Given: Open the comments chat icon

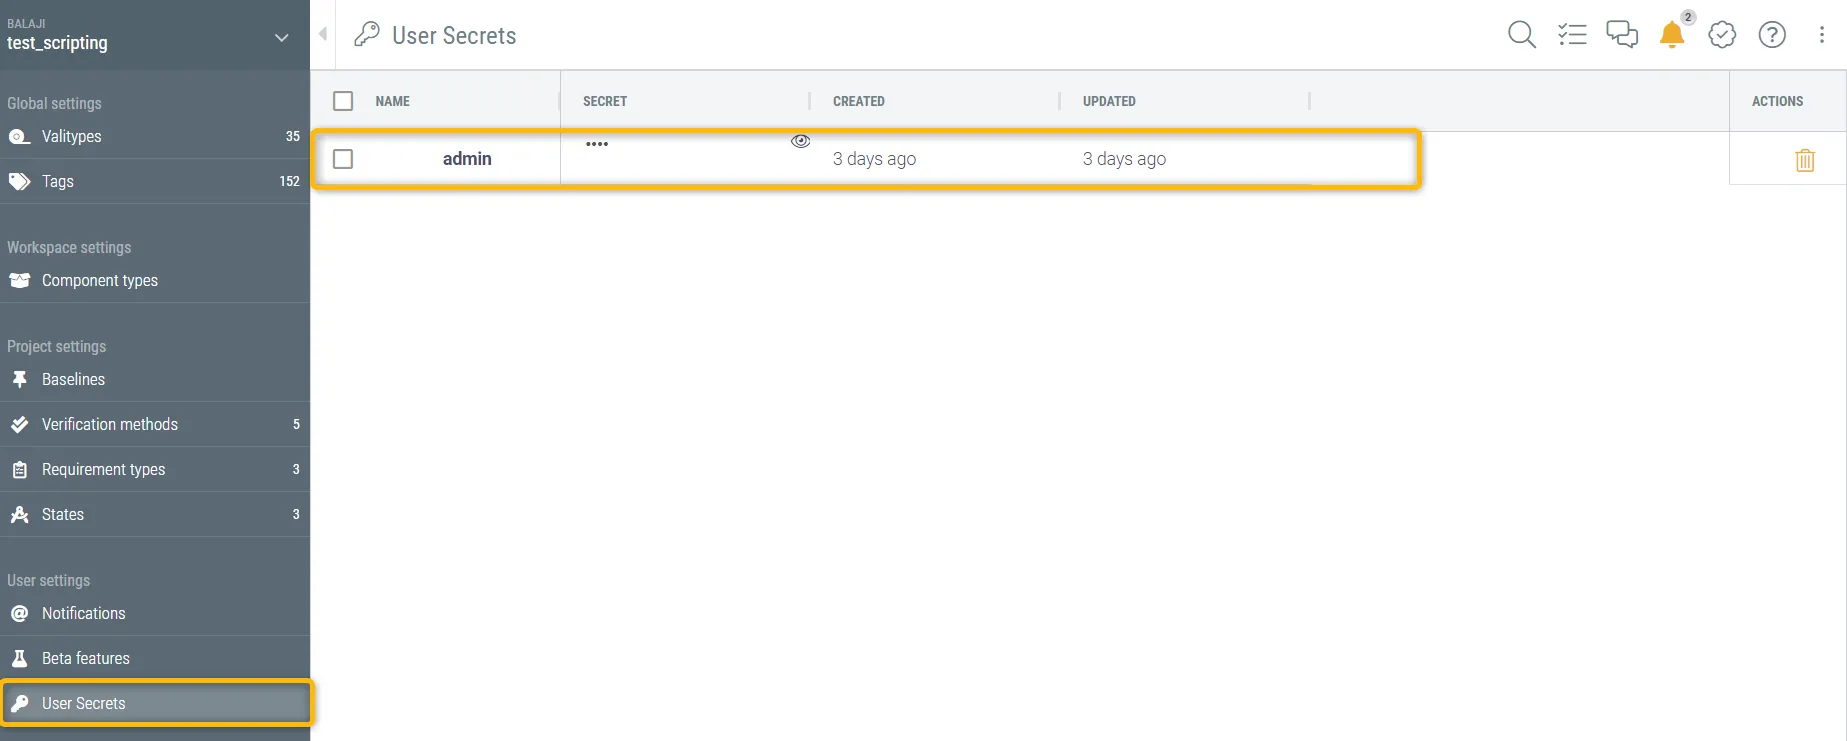Looking at the screenshot, I should (1622, 35).
